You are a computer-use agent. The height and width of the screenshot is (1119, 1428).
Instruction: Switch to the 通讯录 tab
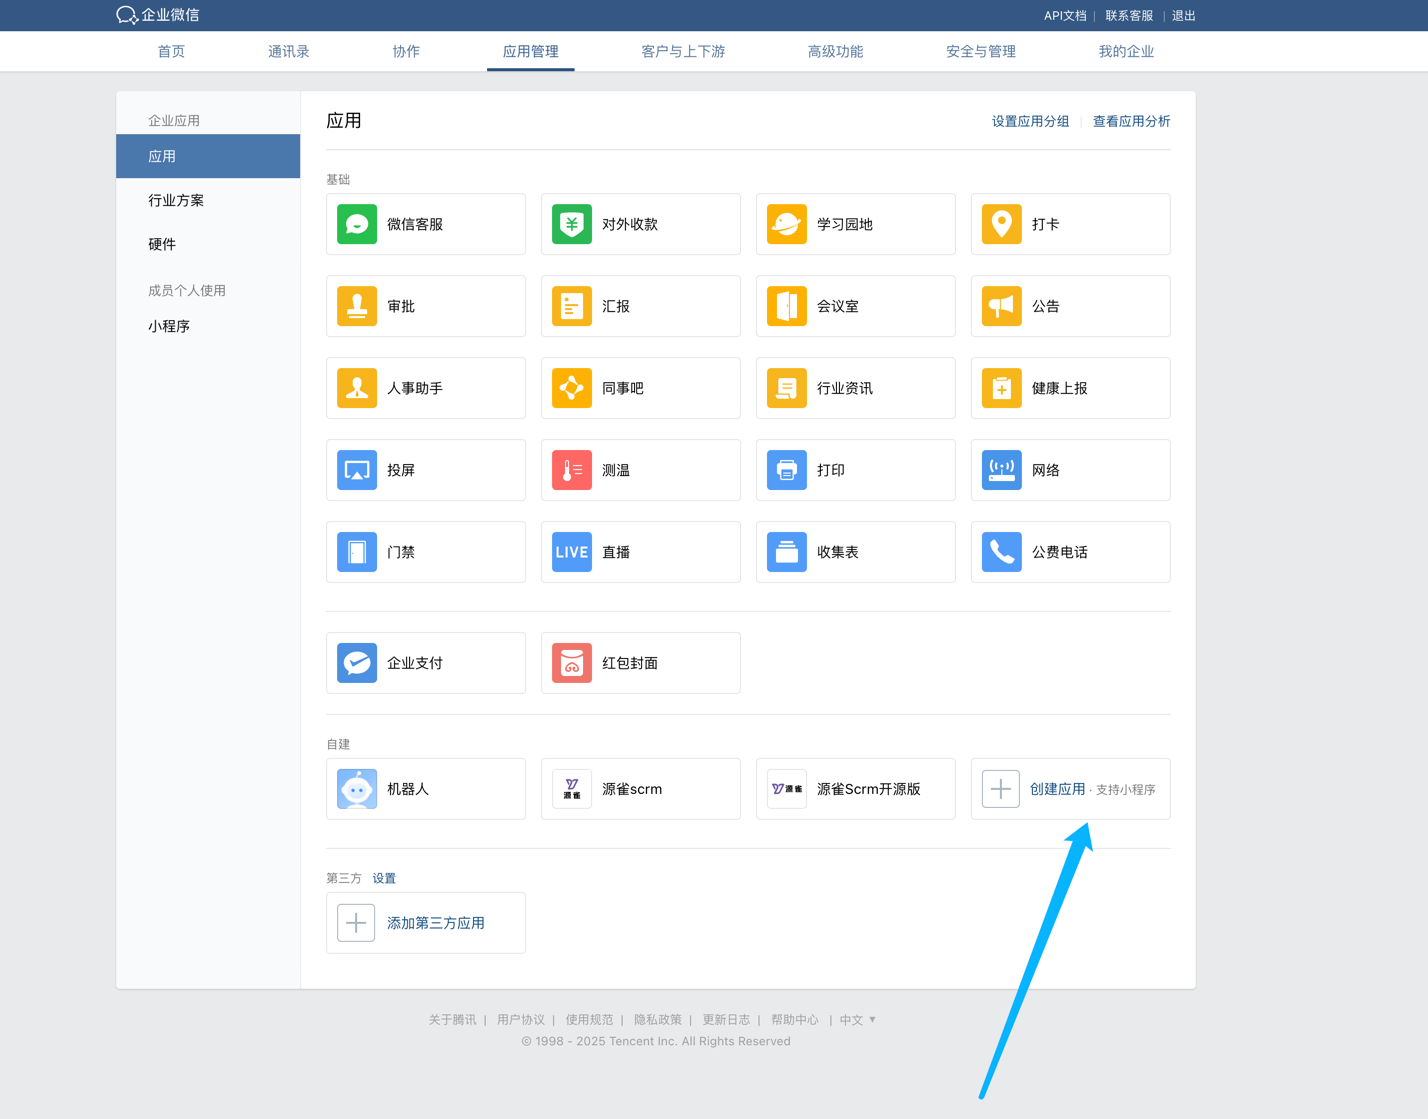click(289, 52)
